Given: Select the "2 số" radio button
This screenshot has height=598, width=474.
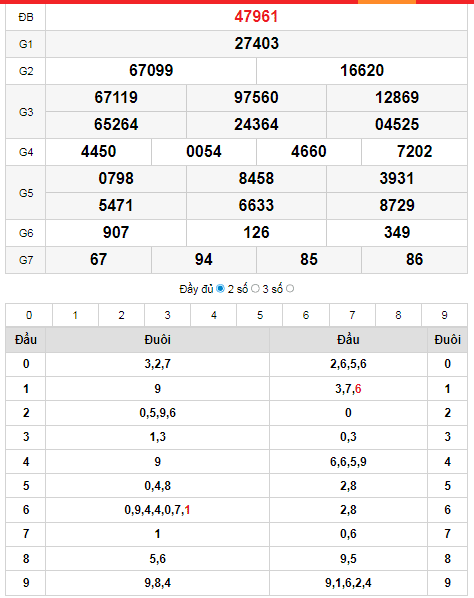Looking at the screenshot, I should 255,289.
